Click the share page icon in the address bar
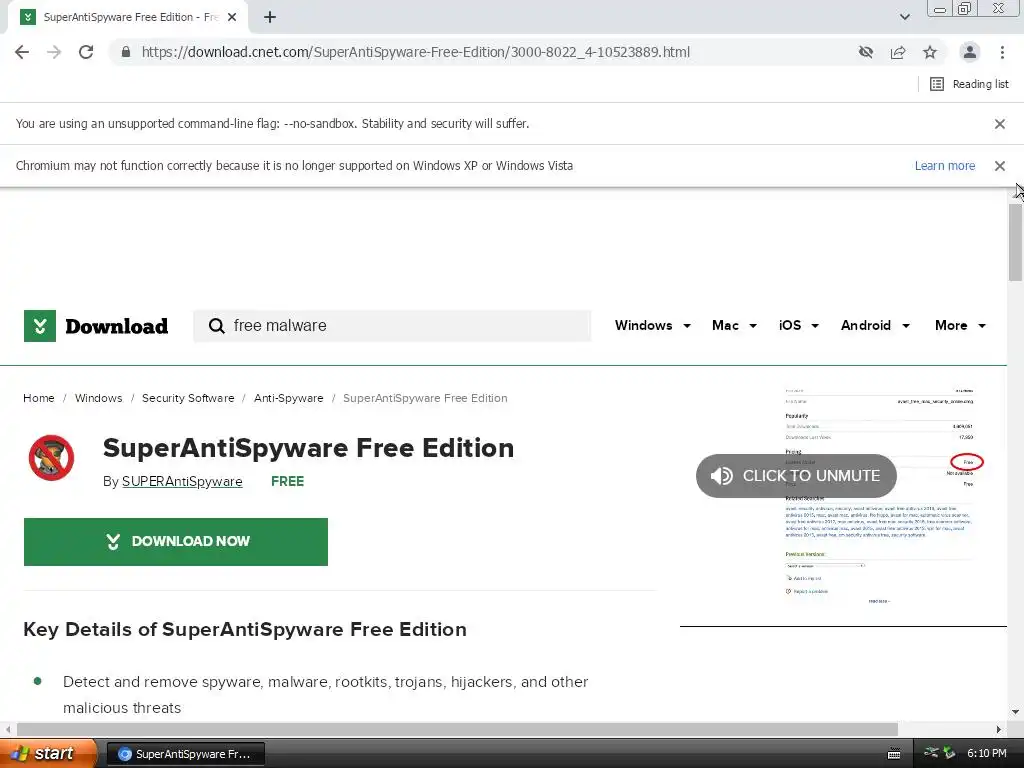Image resolution: width=1024 pixels, height=768 pixels. click(x=898, y=52)
